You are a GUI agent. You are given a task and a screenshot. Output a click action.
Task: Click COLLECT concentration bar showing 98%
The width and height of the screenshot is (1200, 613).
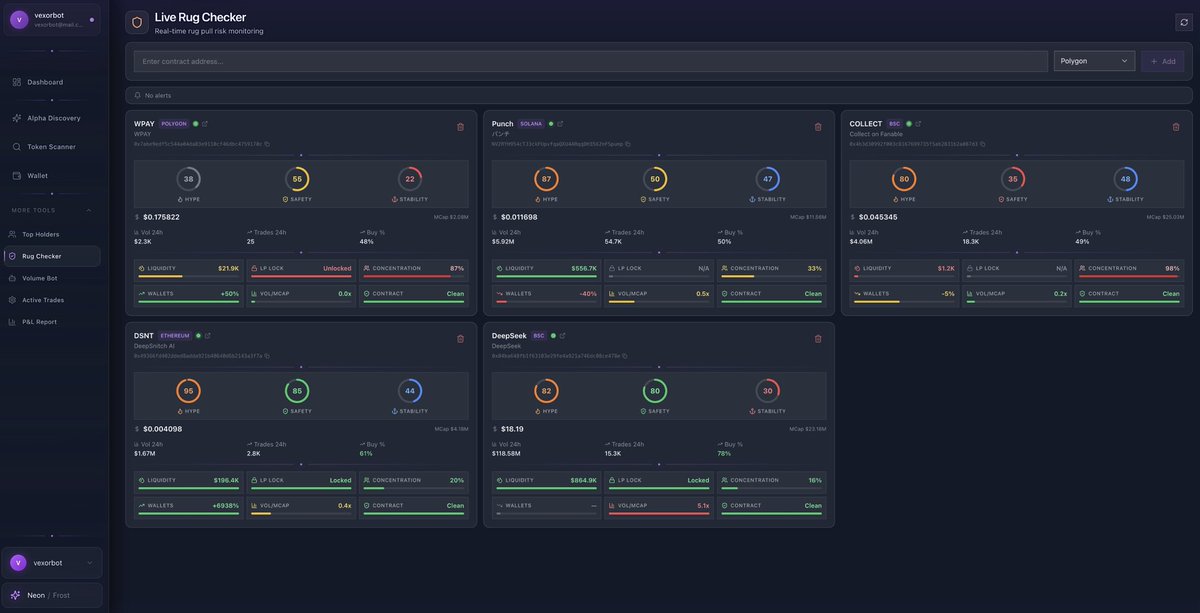(1129, 270)
